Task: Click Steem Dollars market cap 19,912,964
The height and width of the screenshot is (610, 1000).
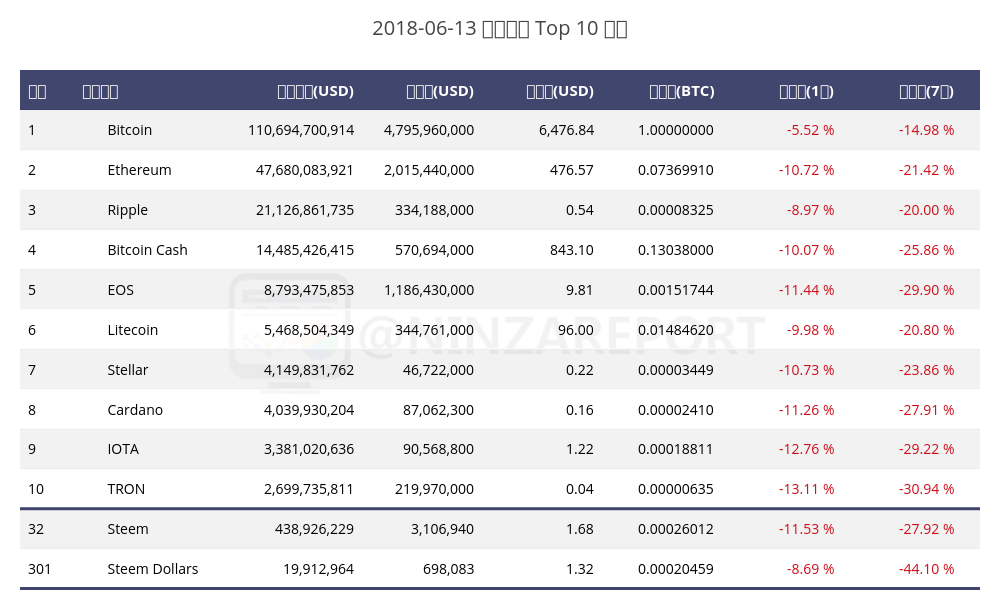Action: point(318,569)
